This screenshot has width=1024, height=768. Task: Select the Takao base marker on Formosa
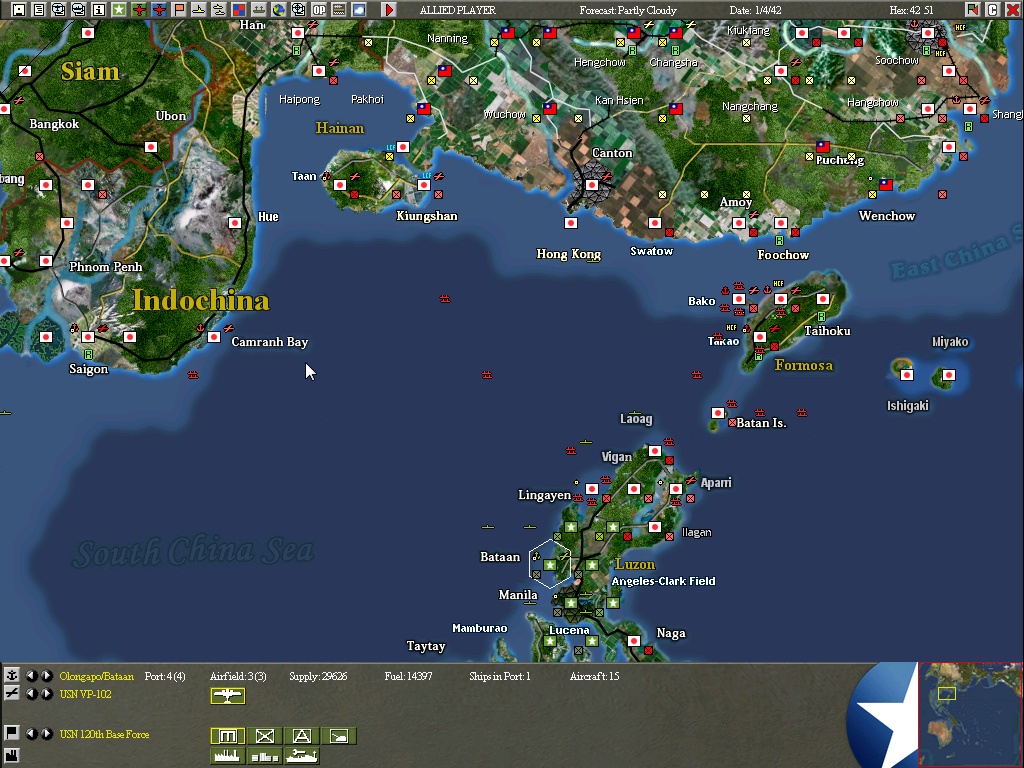(760, 337)
